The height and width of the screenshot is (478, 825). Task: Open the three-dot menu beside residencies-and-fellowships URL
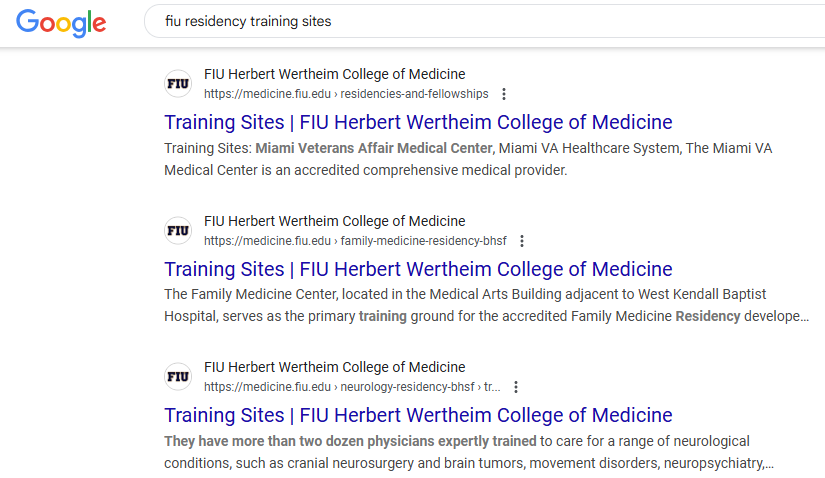click(504, 94)
